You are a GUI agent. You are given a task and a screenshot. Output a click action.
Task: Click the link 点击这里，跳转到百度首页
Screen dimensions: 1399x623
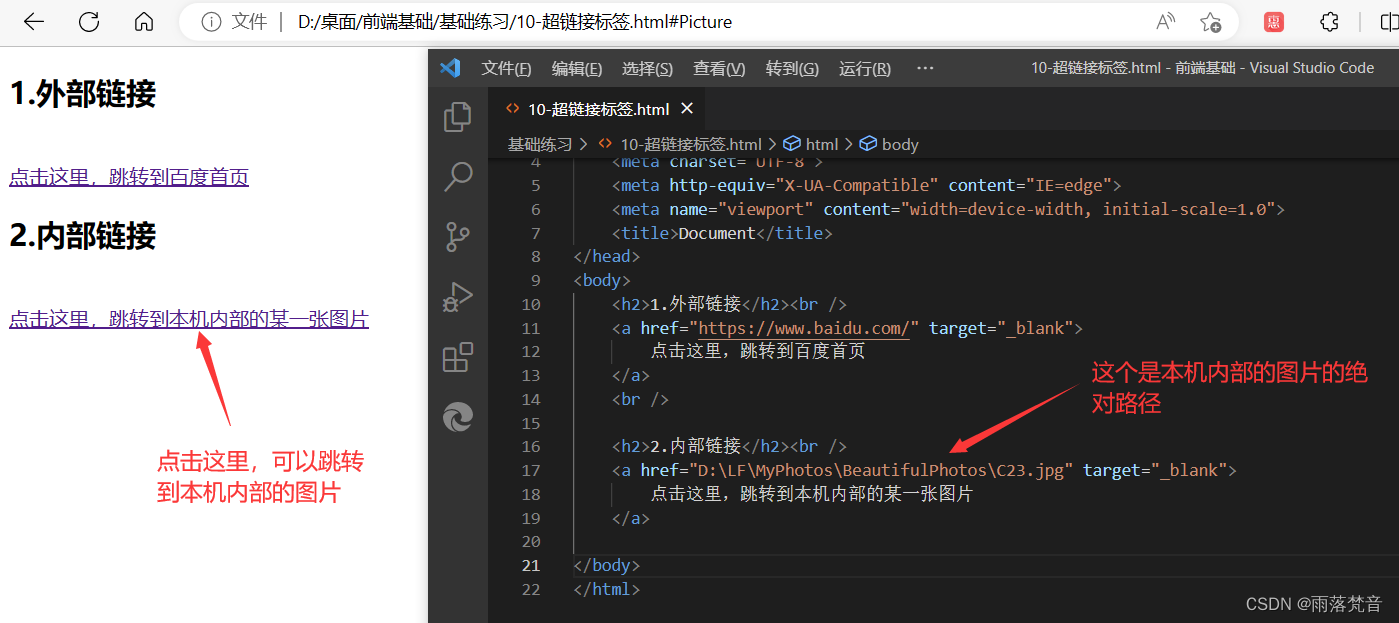tap(129, 177)
